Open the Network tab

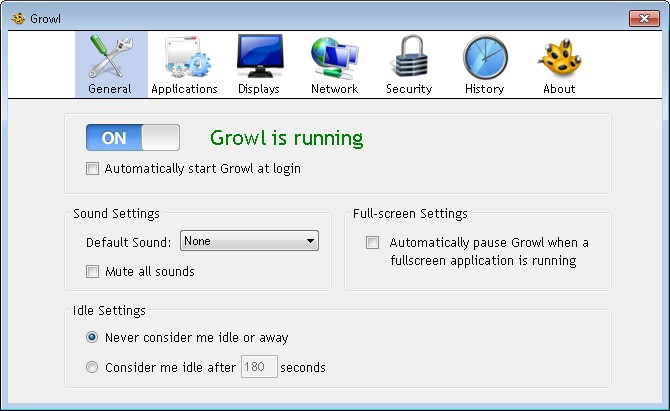(x=335, y=65)
